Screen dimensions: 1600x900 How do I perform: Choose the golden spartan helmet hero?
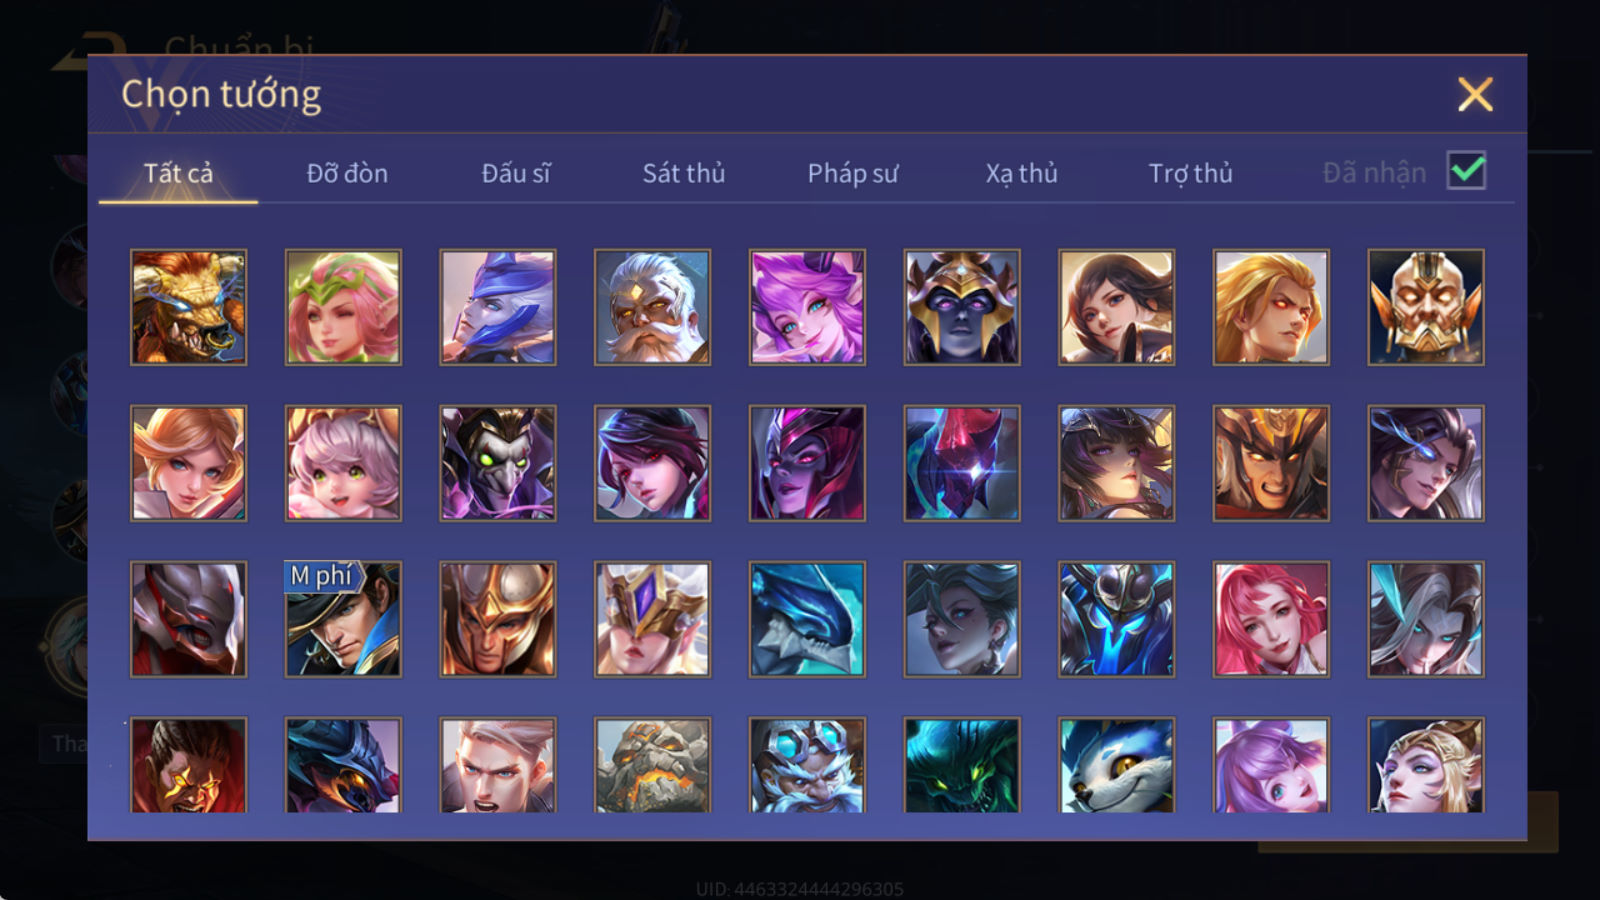click(498, 619)
